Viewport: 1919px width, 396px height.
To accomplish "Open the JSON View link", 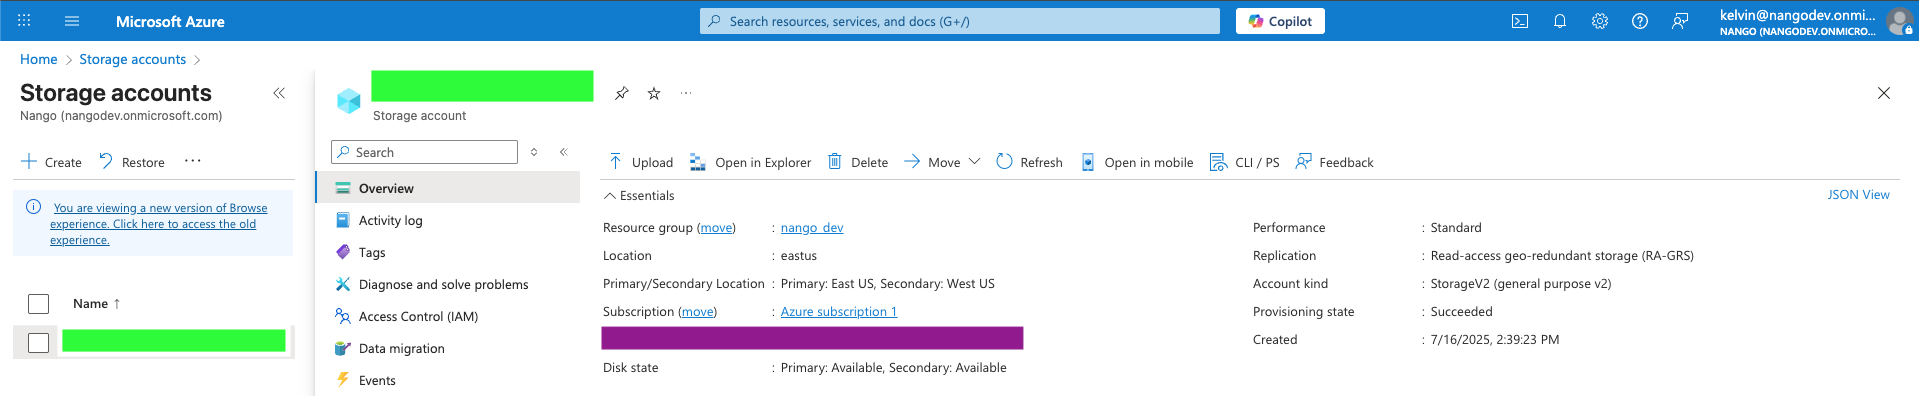I will tap(1858, 195).
